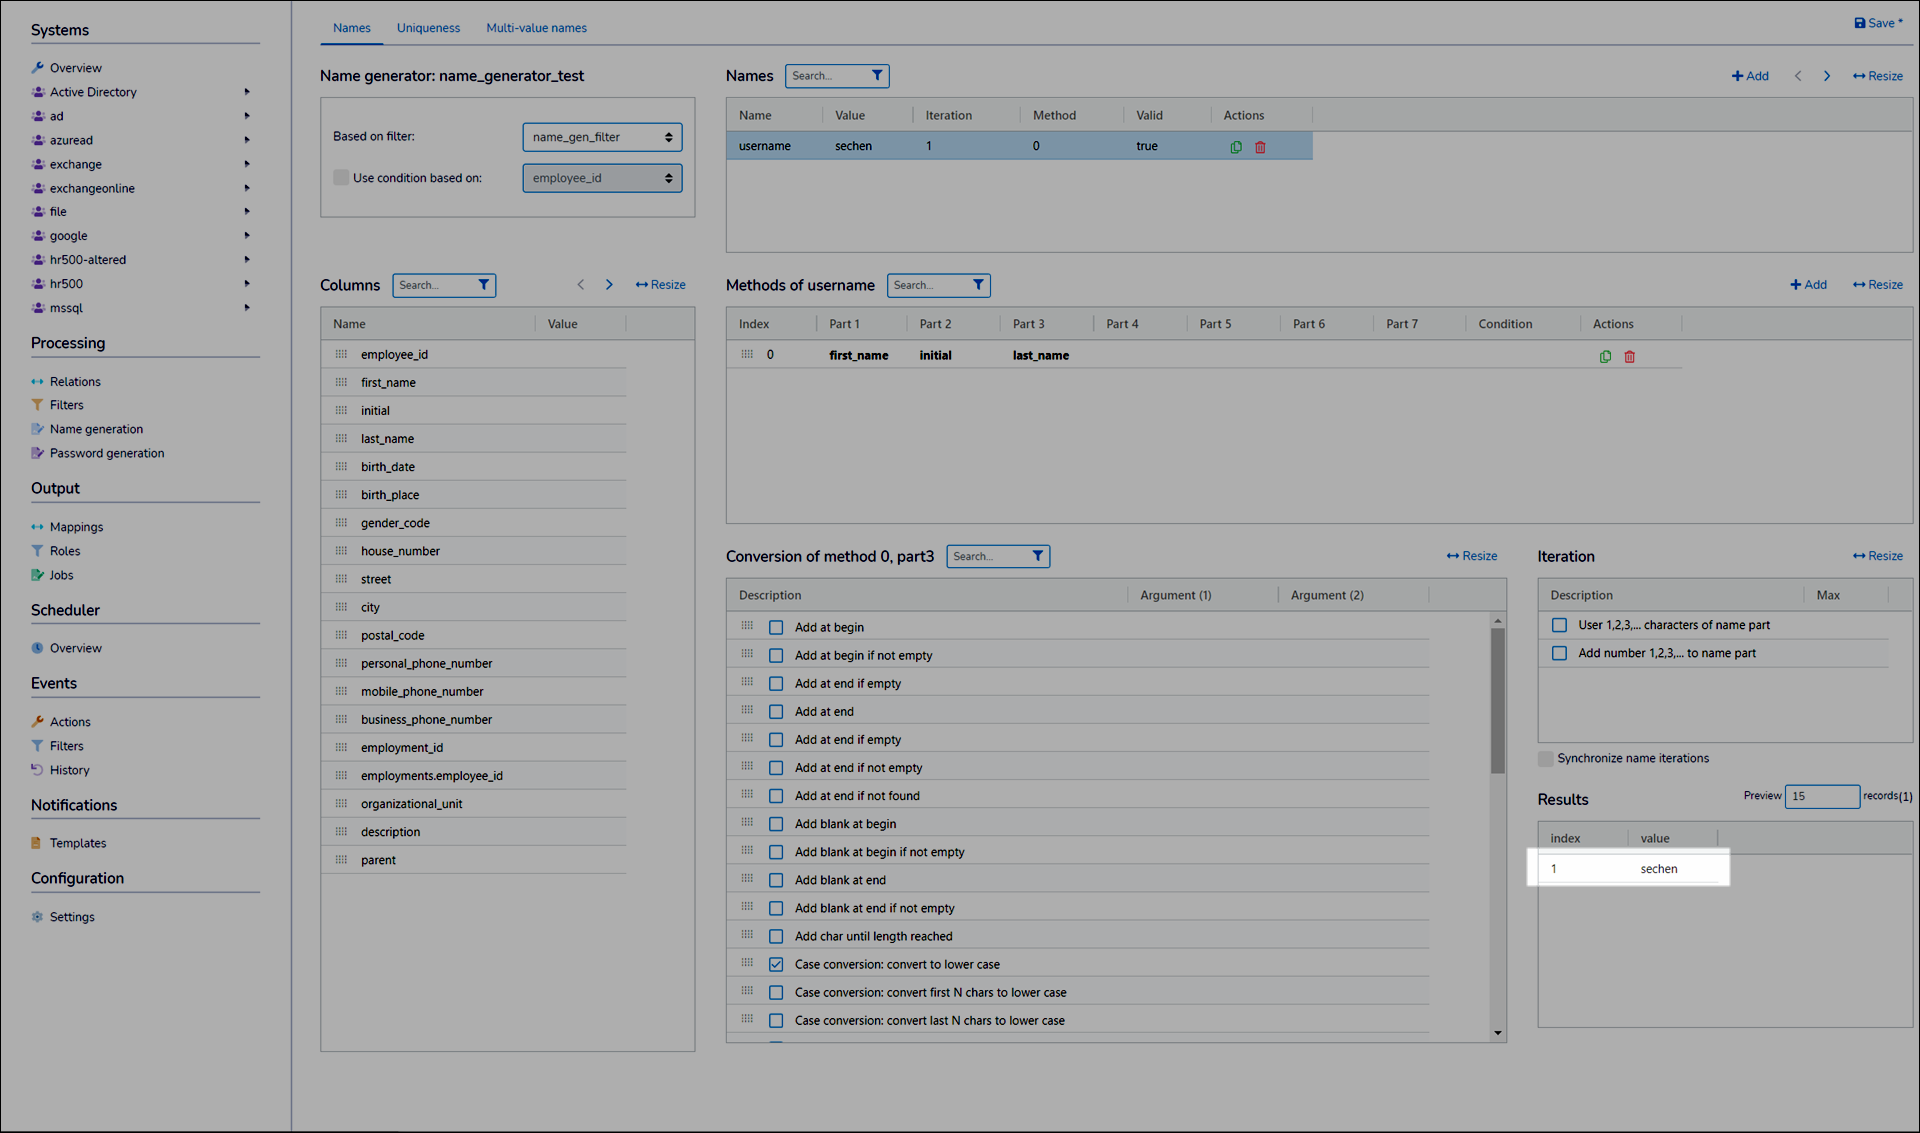Click Resize link in Columns panel
The width and height of the screenshot is (1920, 1133).
point(660,285)
